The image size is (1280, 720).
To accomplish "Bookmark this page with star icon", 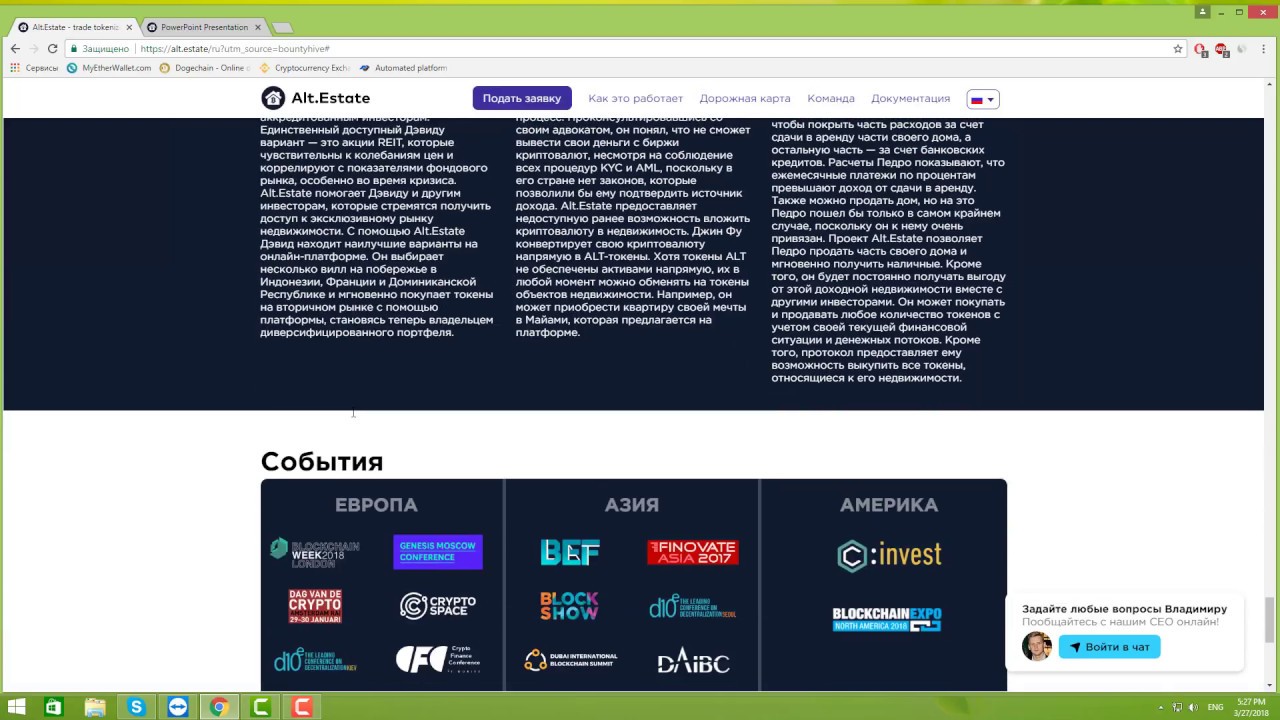I will [1178, 48].
